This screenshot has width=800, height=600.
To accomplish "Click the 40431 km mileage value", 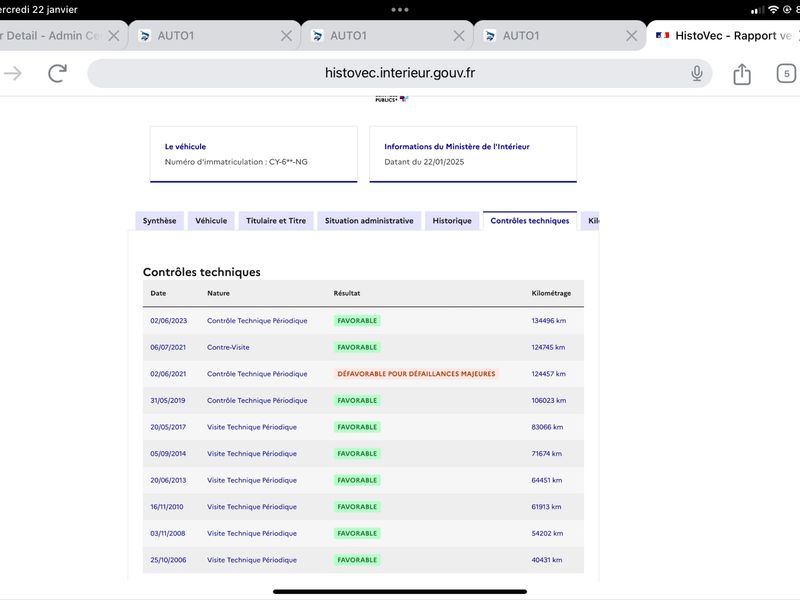I will 546,560.
